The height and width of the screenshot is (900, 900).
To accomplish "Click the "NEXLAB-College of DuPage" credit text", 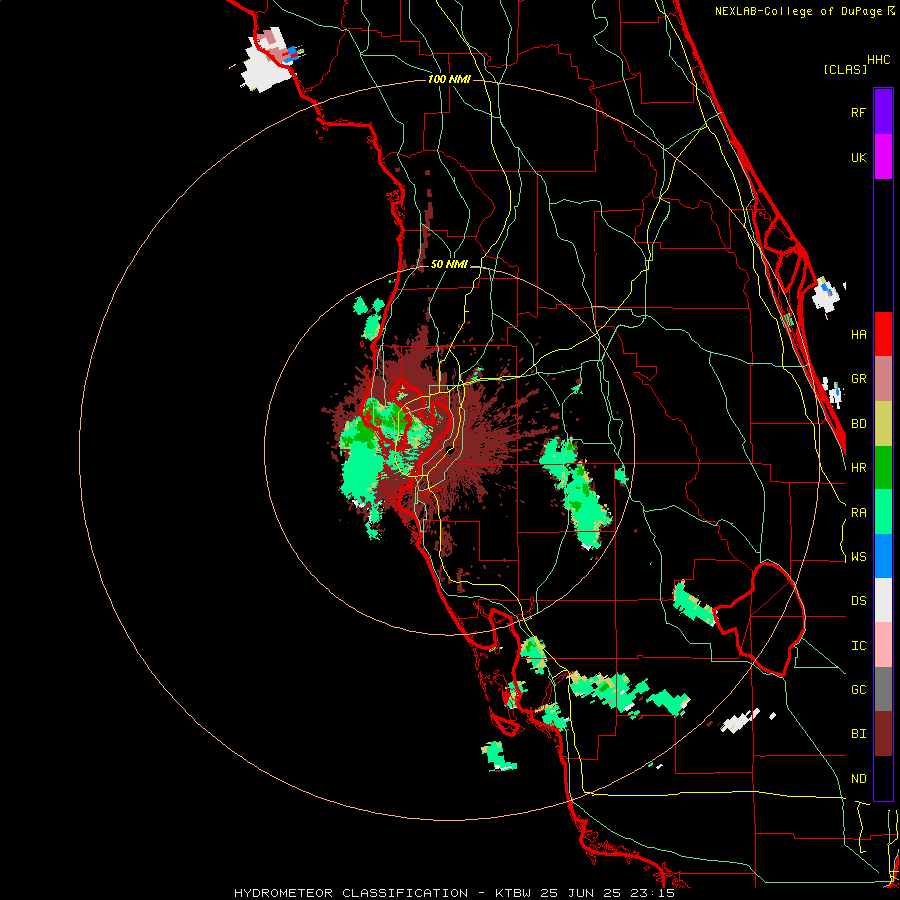I will (799, 11).
